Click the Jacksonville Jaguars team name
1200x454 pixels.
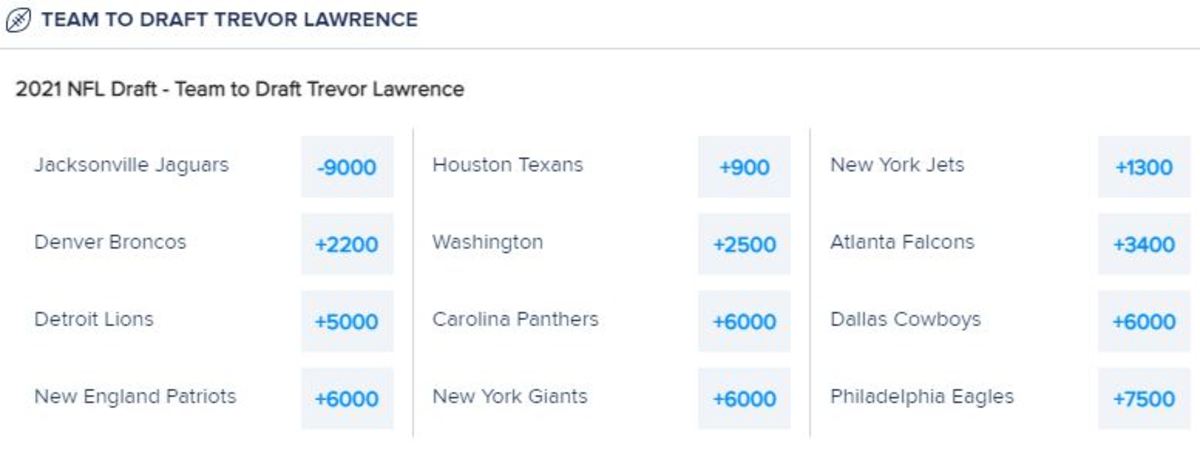coord(131,165)
